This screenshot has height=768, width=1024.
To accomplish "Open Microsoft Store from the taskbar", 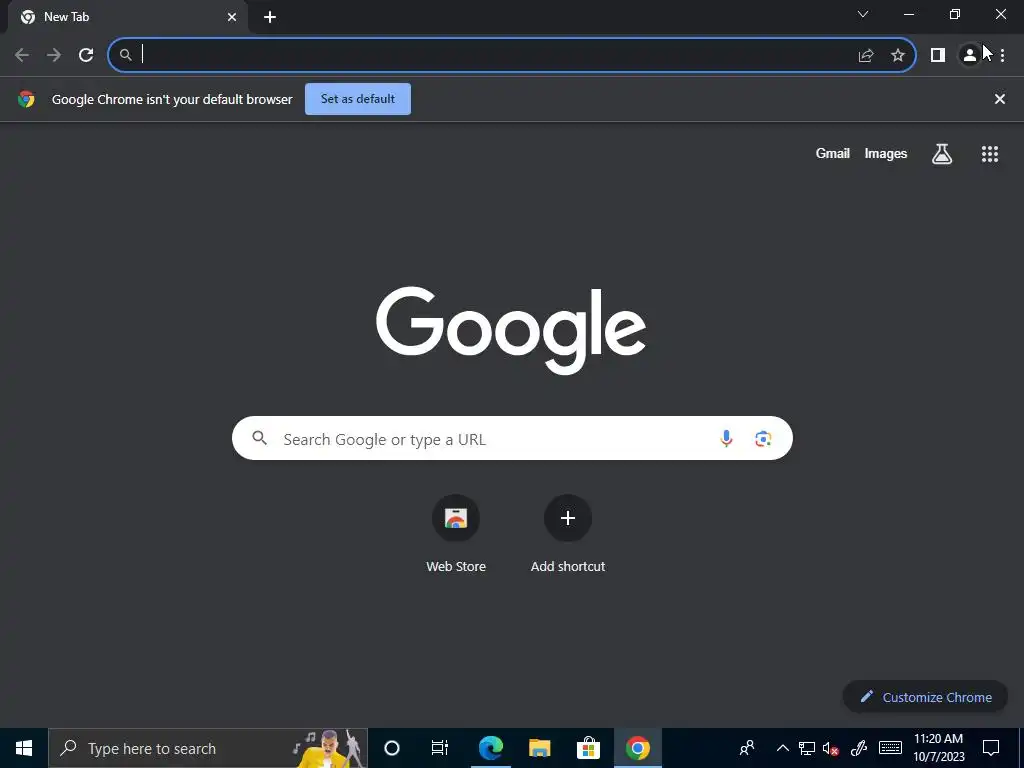I will pos(588,748).
